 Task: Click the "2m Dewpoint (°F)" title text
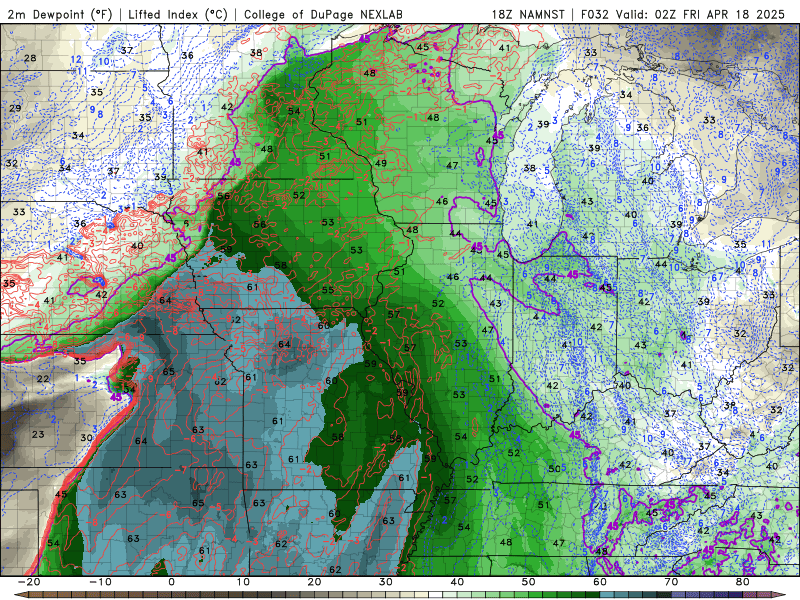click(x=60, y=15)
